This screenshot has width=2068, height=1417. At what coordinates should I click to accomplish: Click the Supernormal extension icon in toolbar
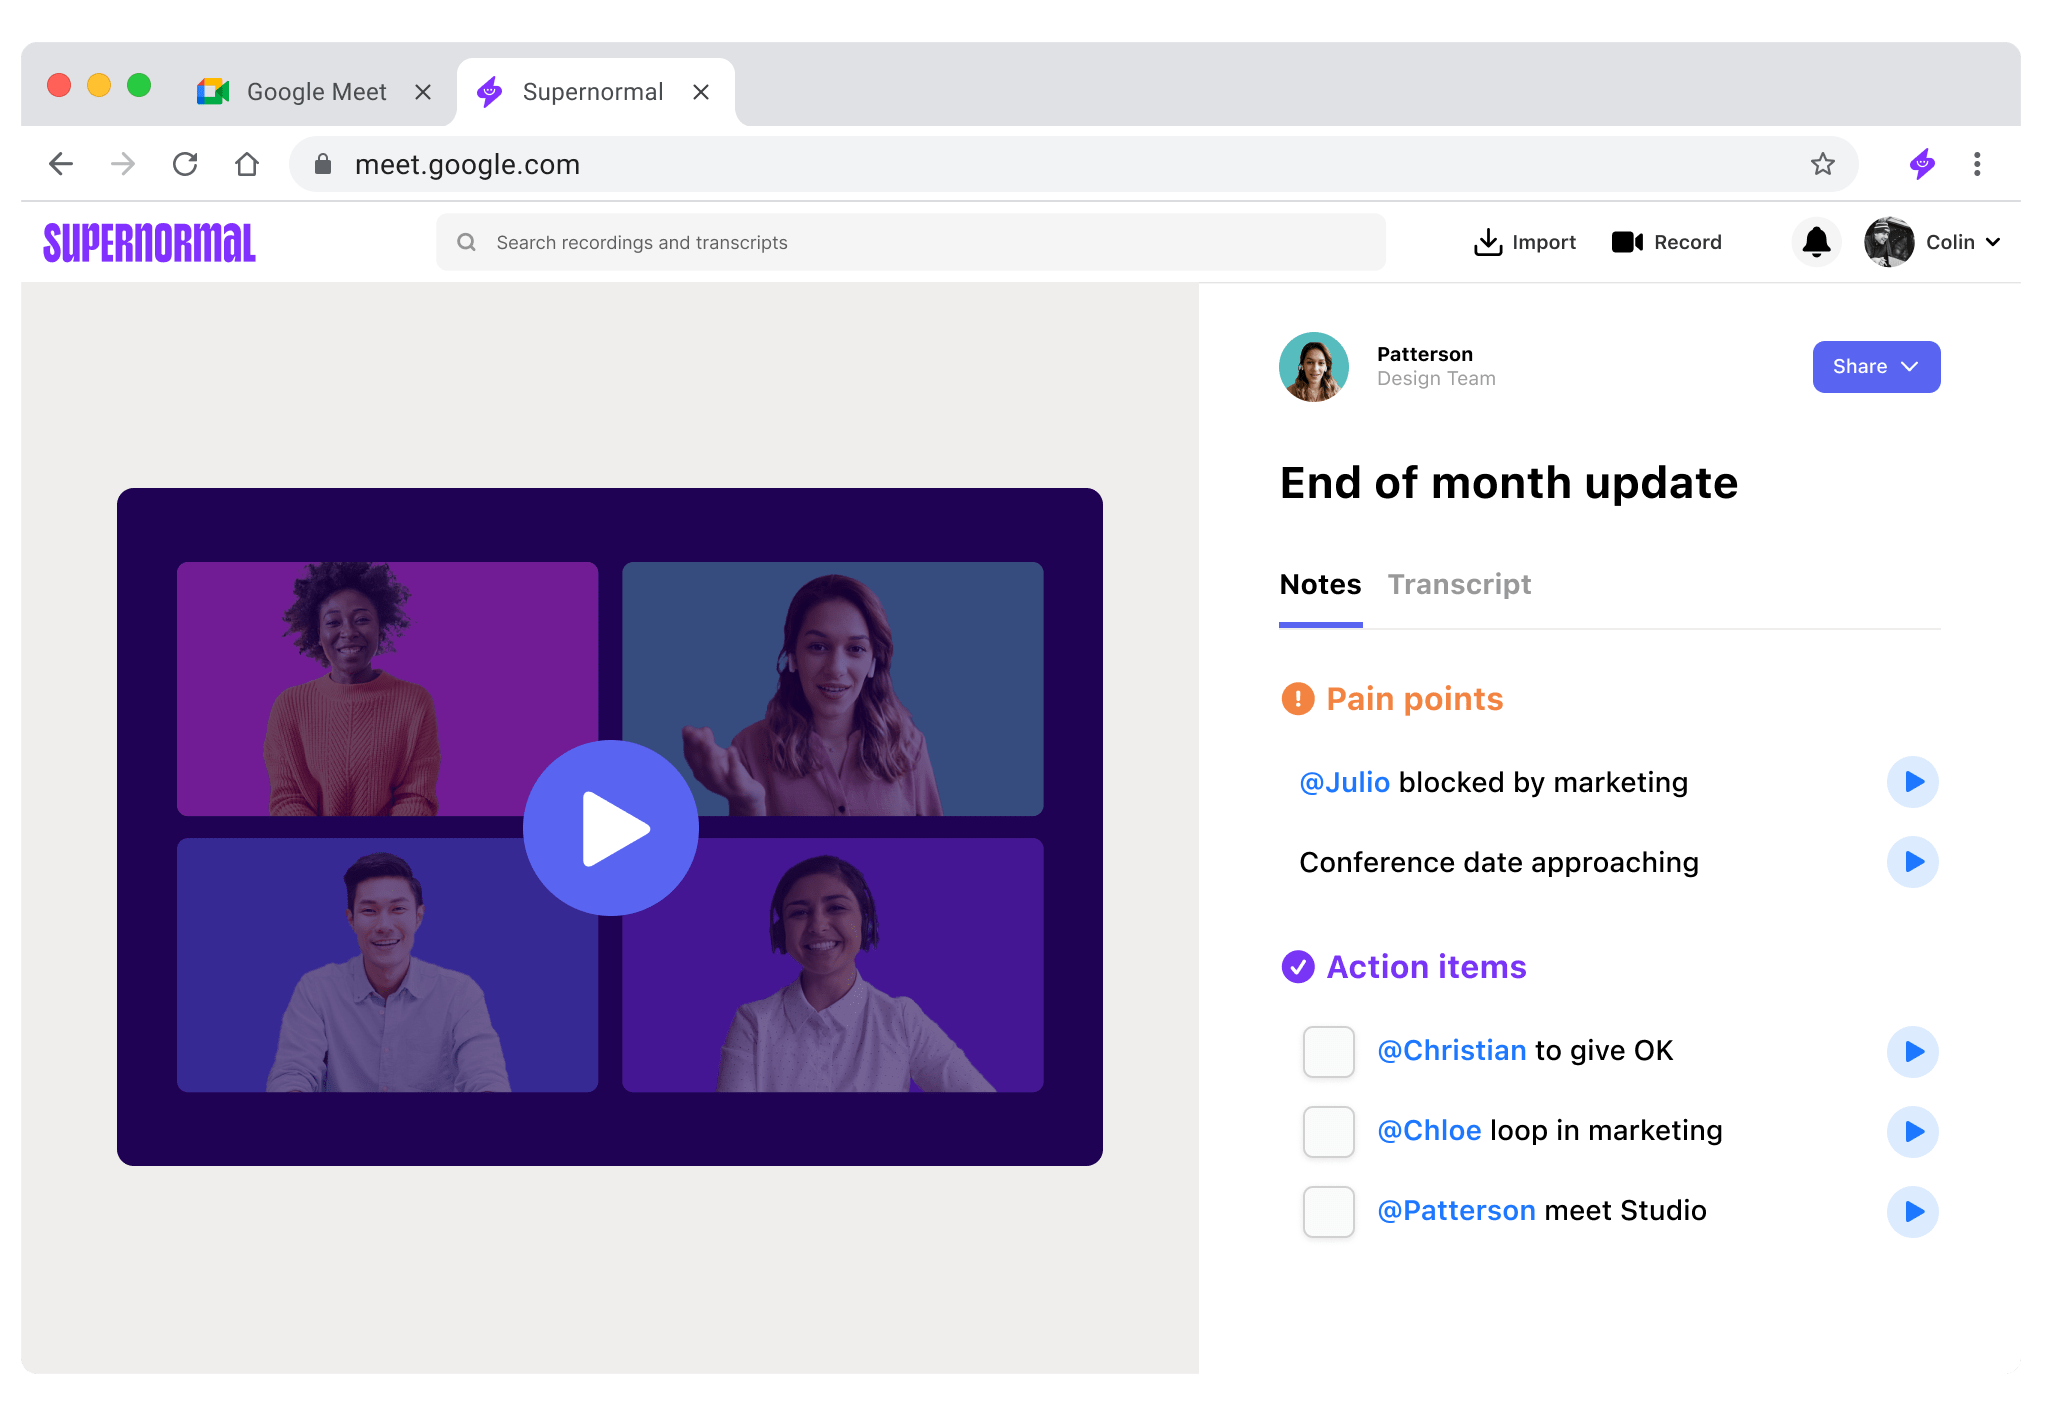[1921, 164]
